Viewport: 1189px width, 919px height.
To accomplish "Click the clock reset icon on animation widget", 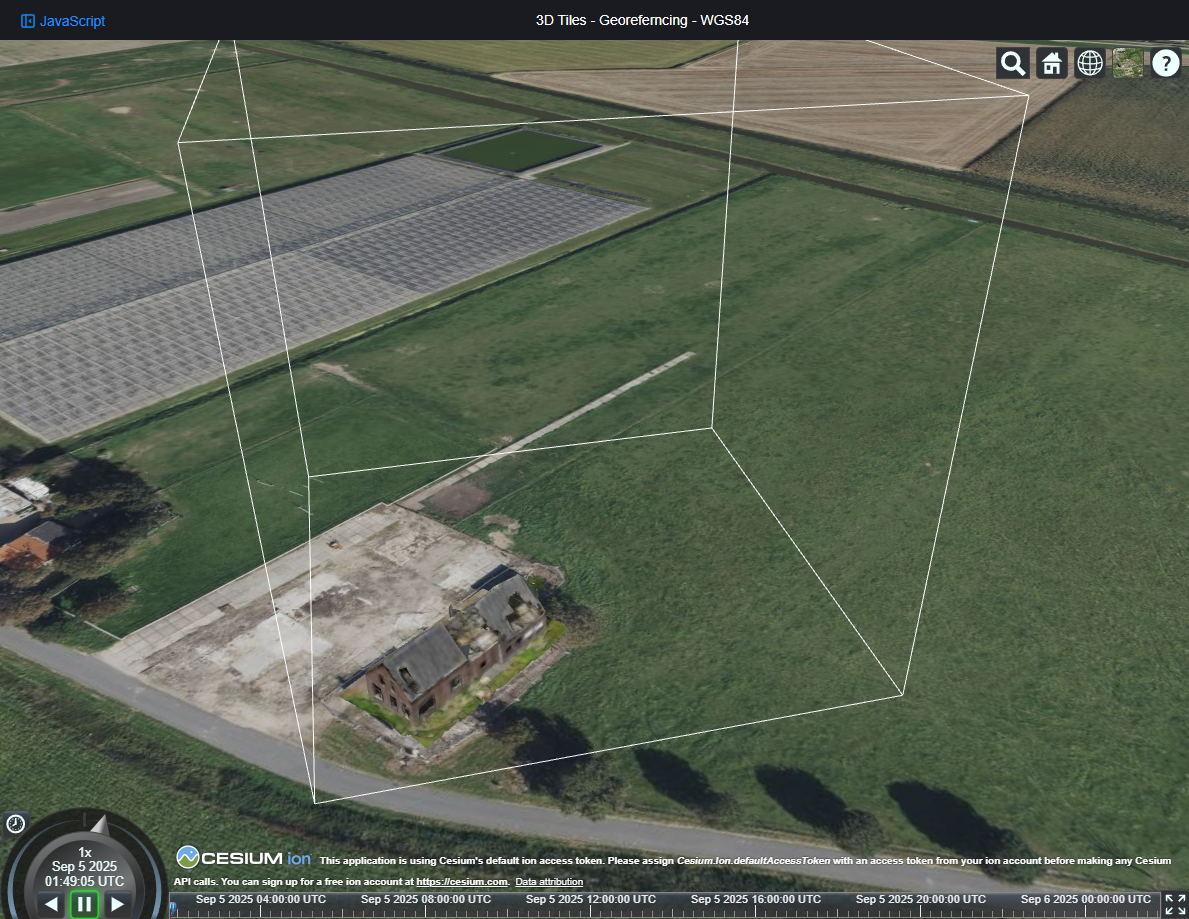I will [x=15, y=824].
